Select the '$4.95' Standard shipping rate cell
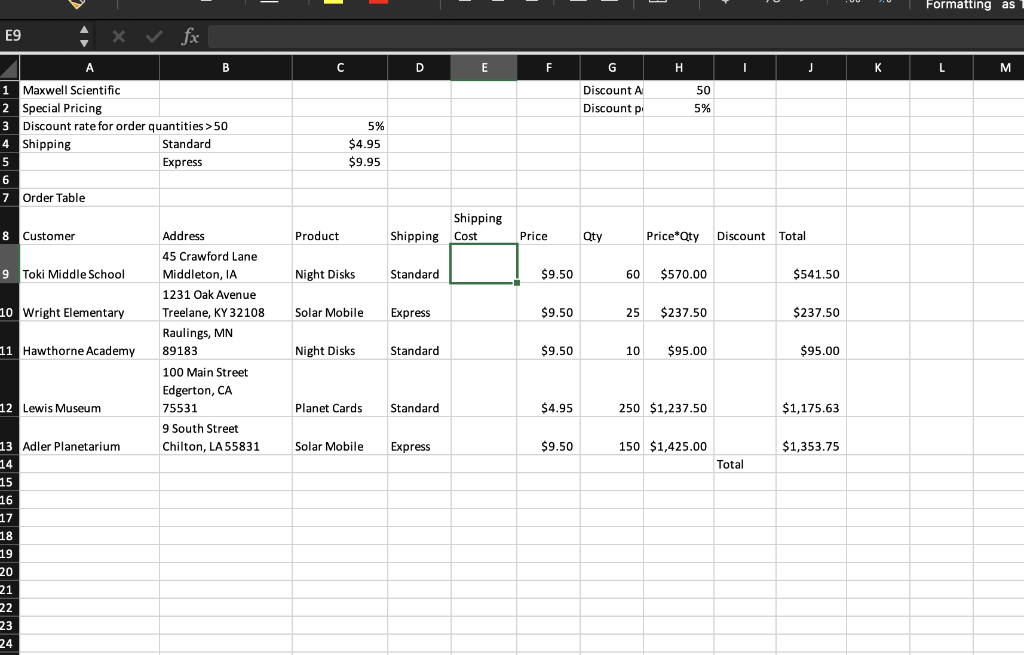The height and width of the screenshot is (655, 1024). [340, 144]
